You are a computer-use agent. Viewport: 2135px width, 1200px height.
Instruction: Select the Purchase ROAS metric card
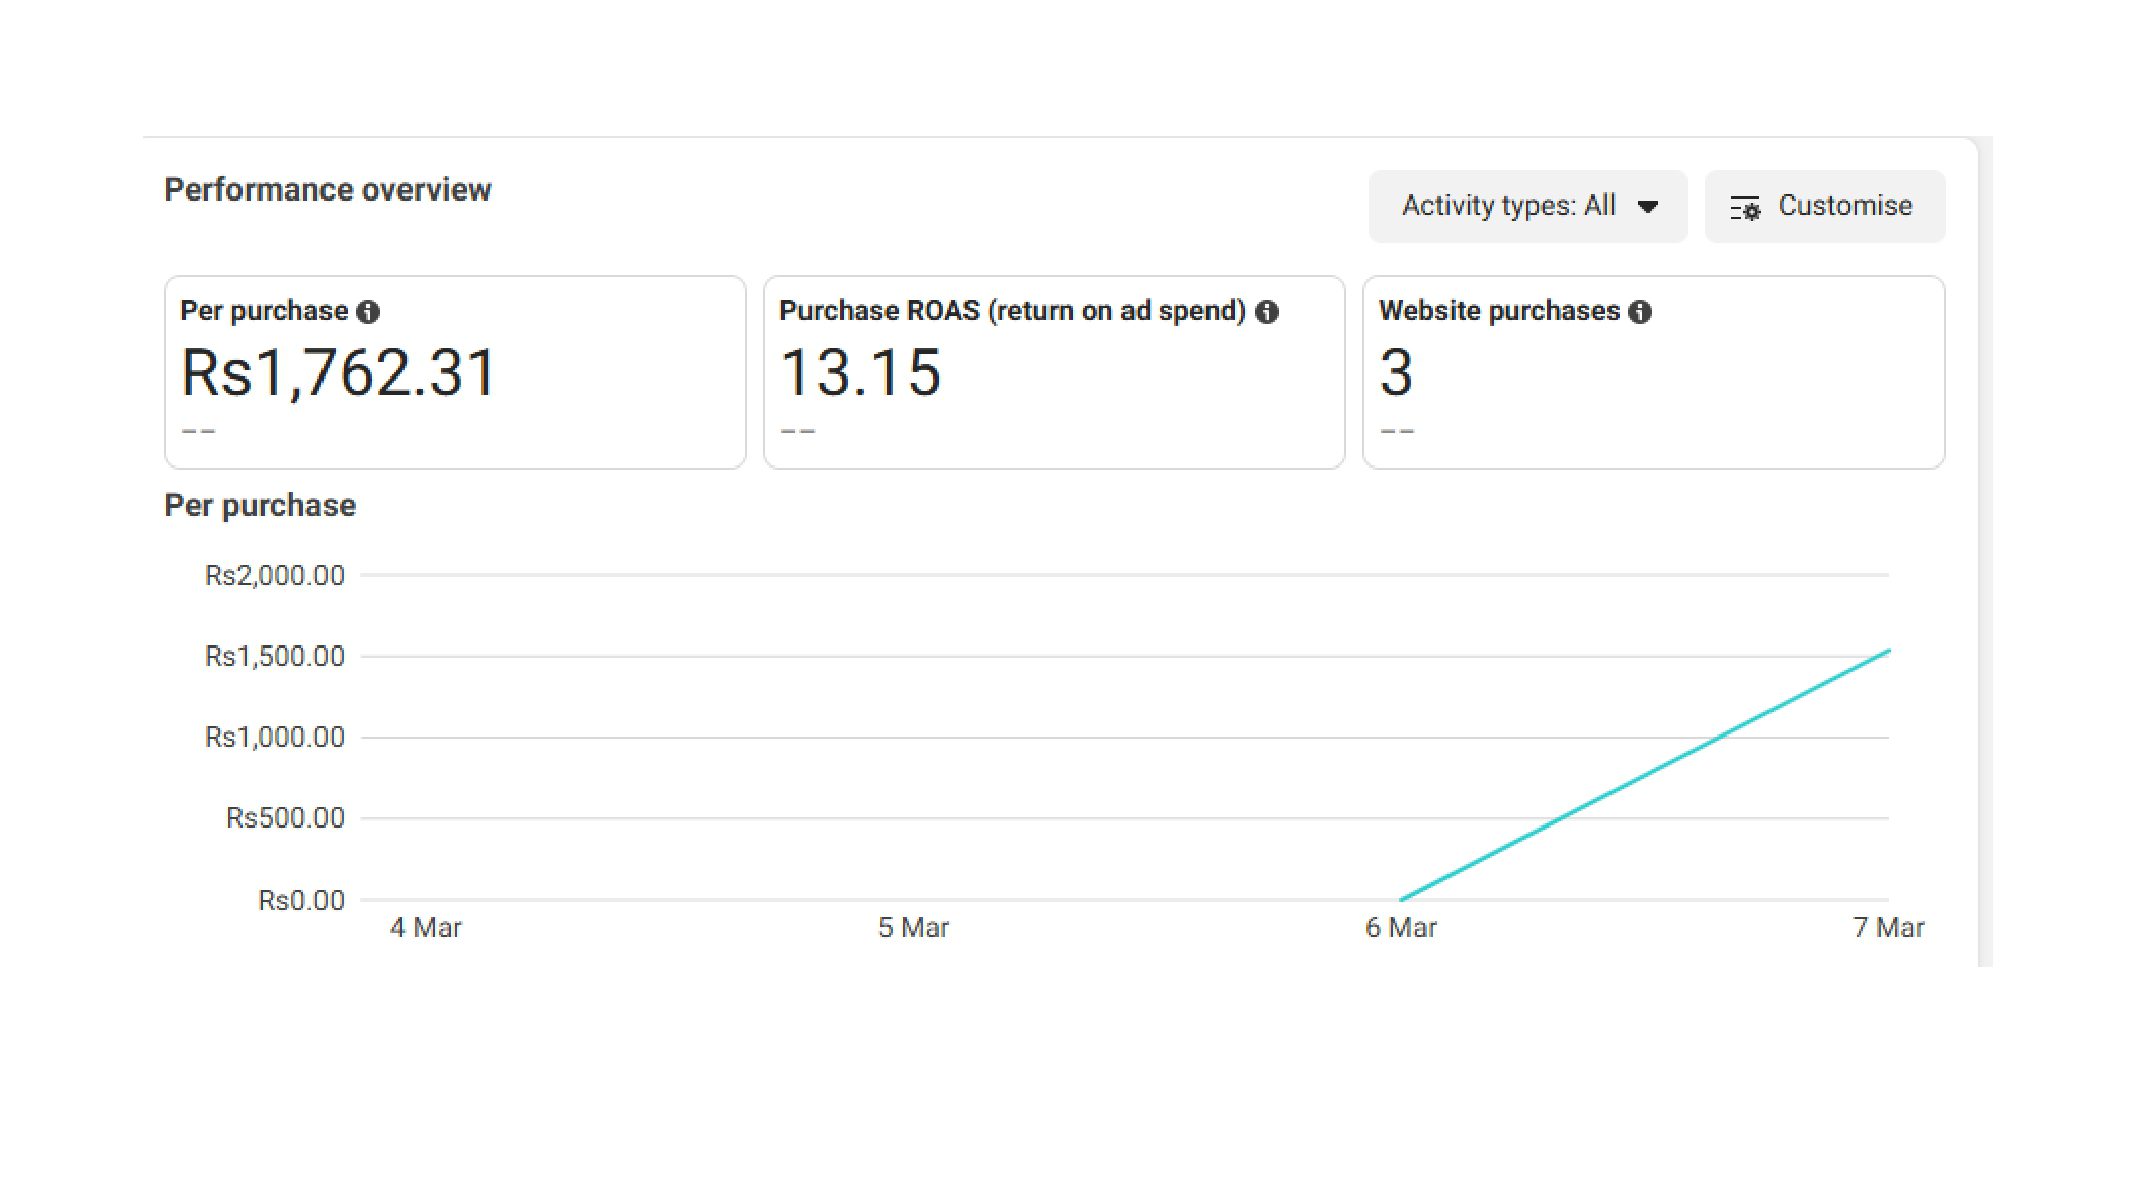(x=1053, y=372)
